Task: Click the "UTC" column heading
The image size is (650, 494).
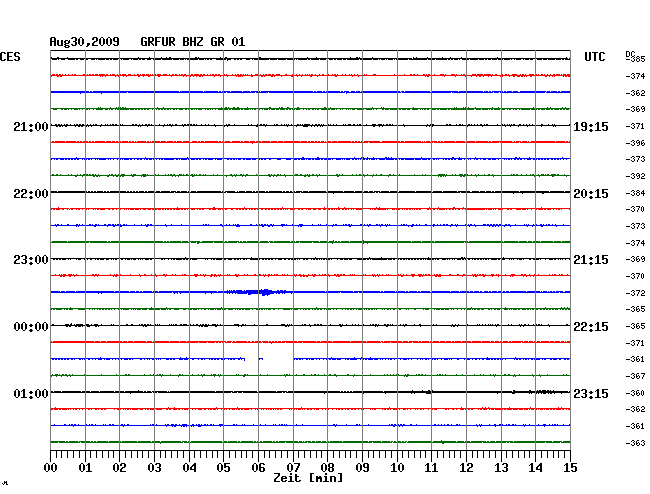Action: pyautogui.click(x=594, y=57)
